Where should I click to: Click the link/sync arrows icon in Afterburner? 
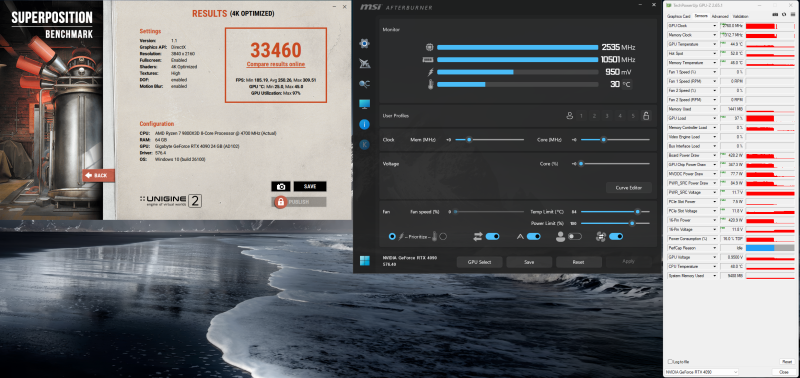pos(478,236)
